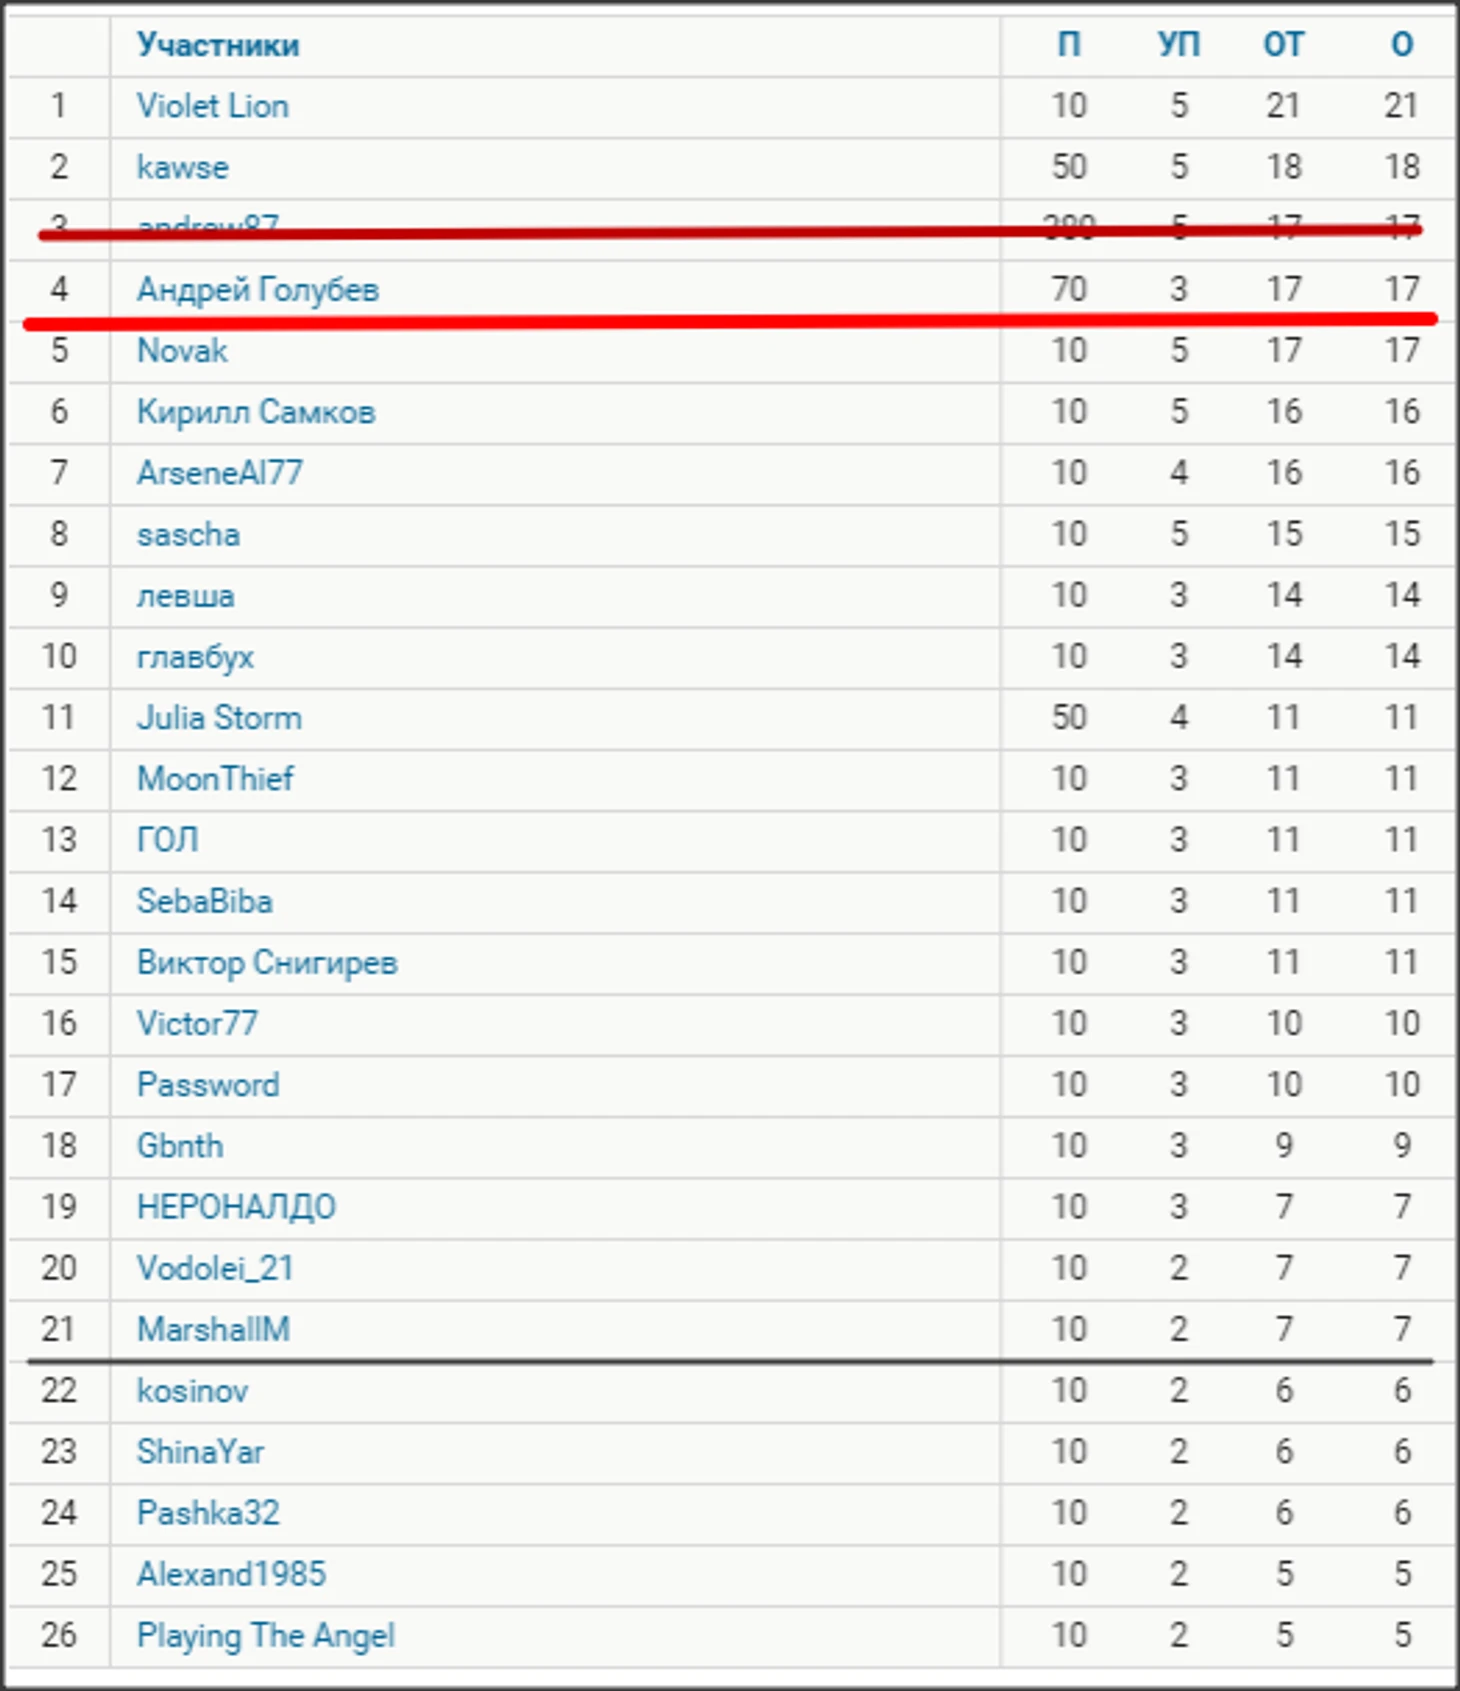Click the П column header
The height and width of the screenshot is (1691, 1460).
(x=1069, y=45)
